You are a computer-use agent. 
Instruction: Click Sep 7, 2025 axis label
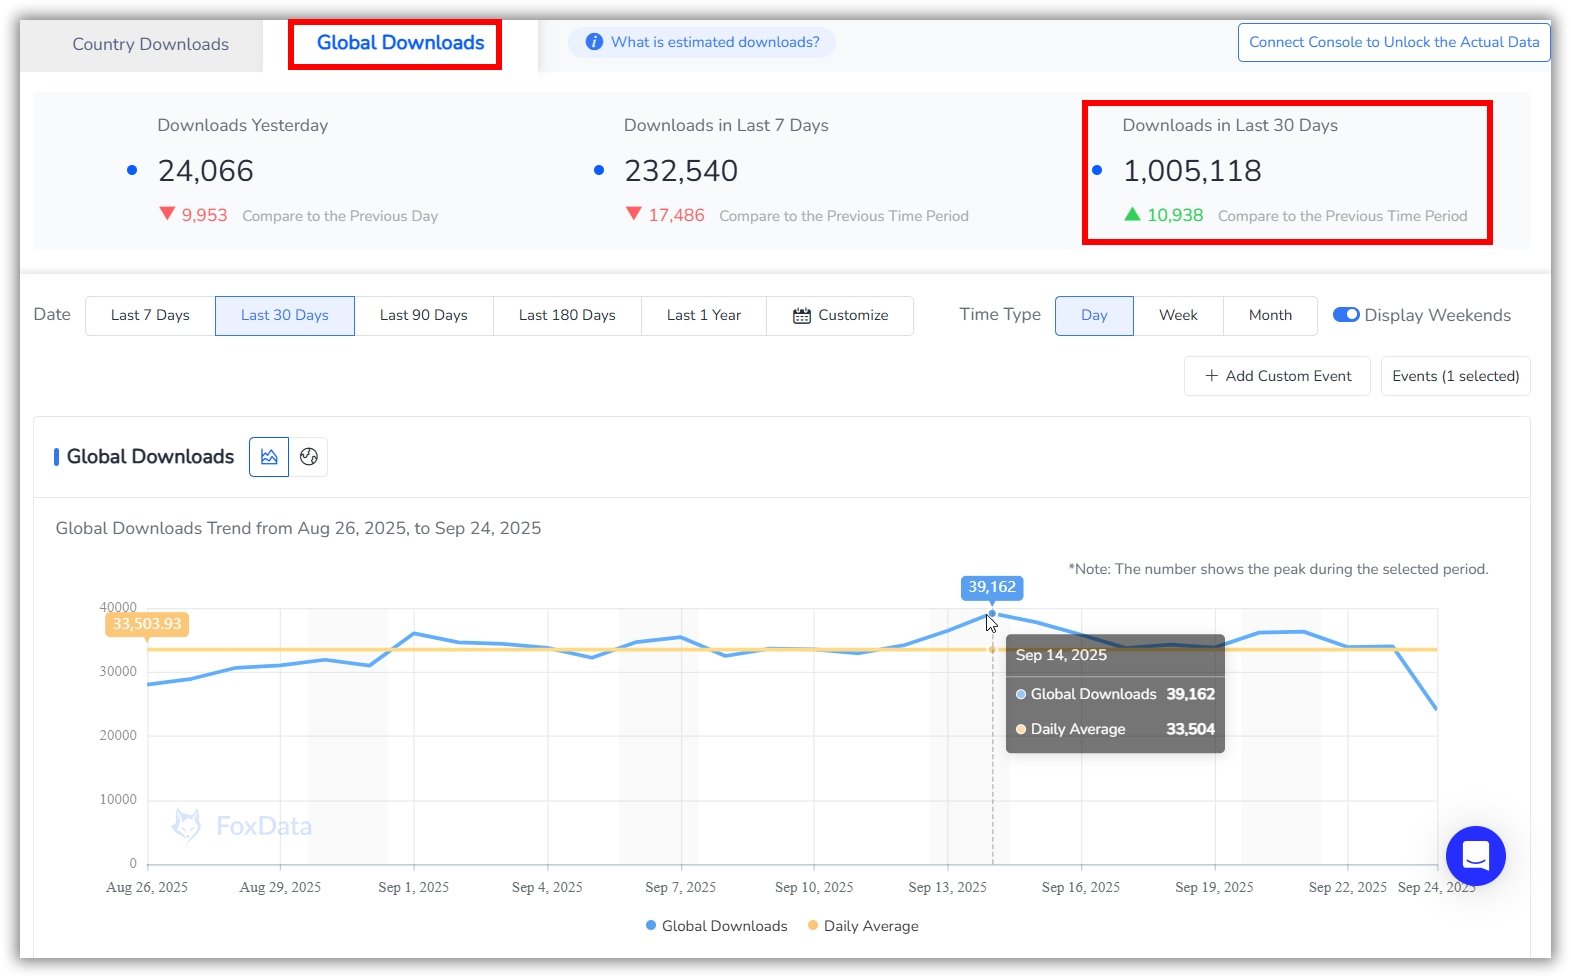pos(680,887)
